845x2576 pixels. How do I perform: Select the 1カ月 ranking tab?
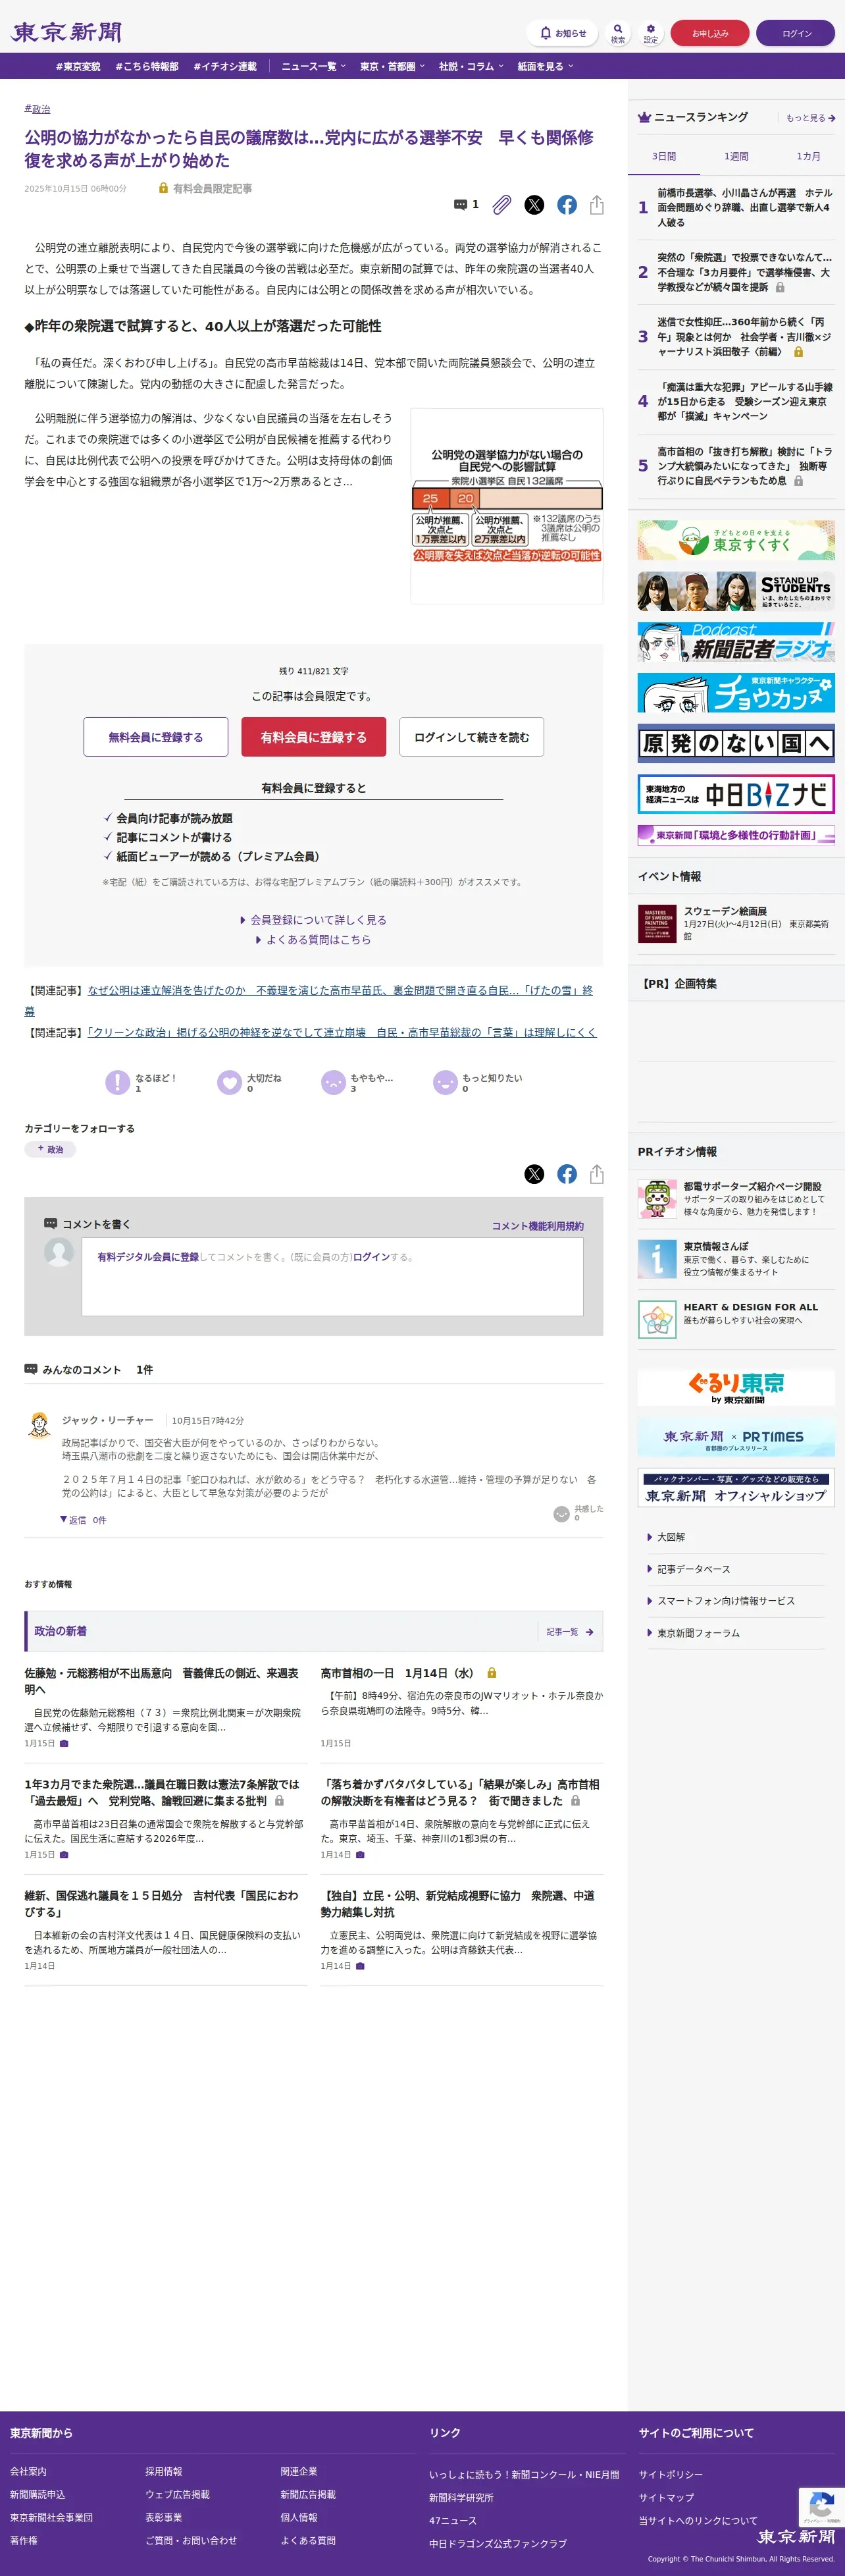pyautogui.click(x=808, y=157)
